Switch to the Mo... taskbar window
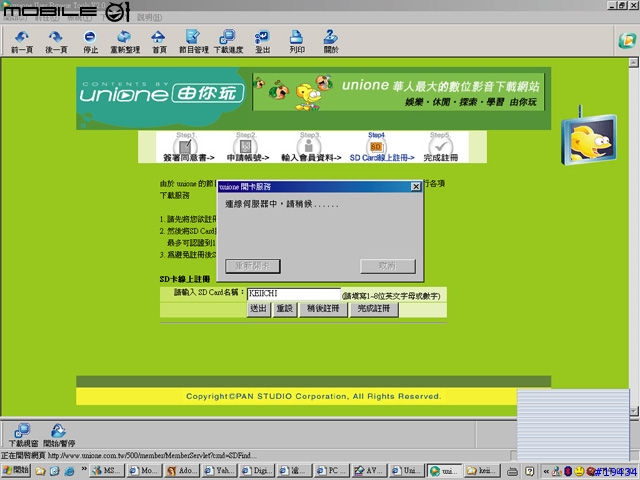The height and width of the screenshot is (480, 640). [x=144, y=471]
